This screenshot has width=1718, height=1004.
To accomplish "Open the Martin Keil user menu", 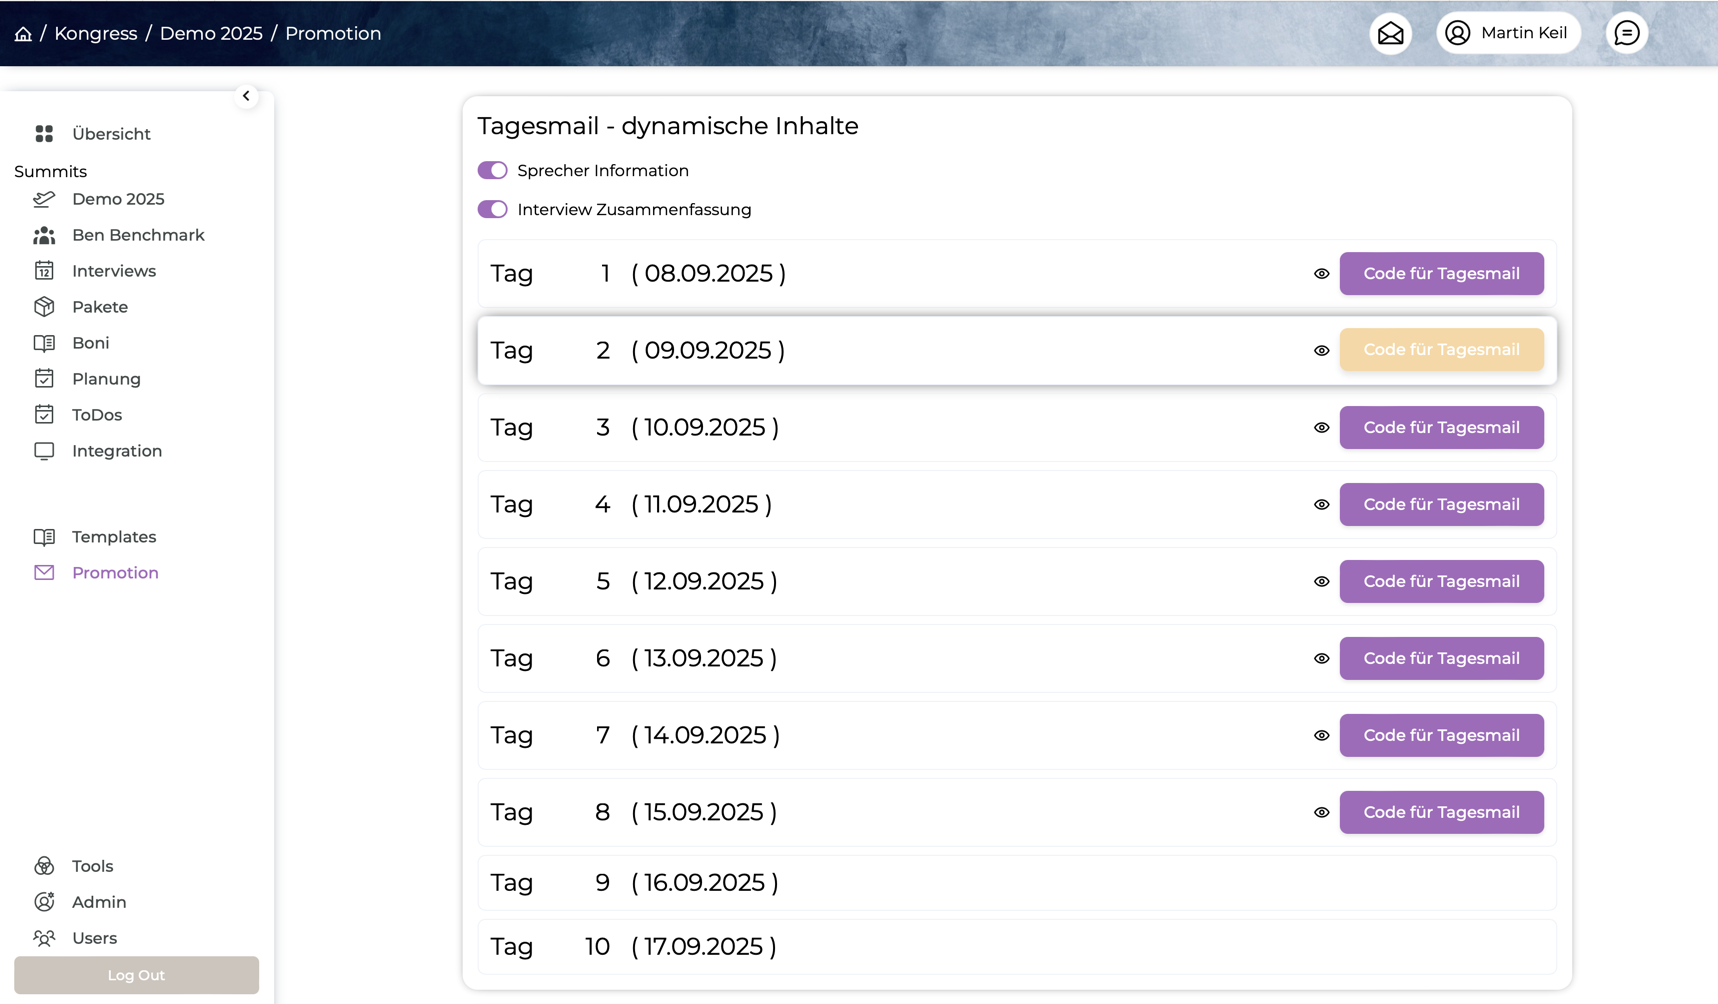I will click(x=1508, y=34).
